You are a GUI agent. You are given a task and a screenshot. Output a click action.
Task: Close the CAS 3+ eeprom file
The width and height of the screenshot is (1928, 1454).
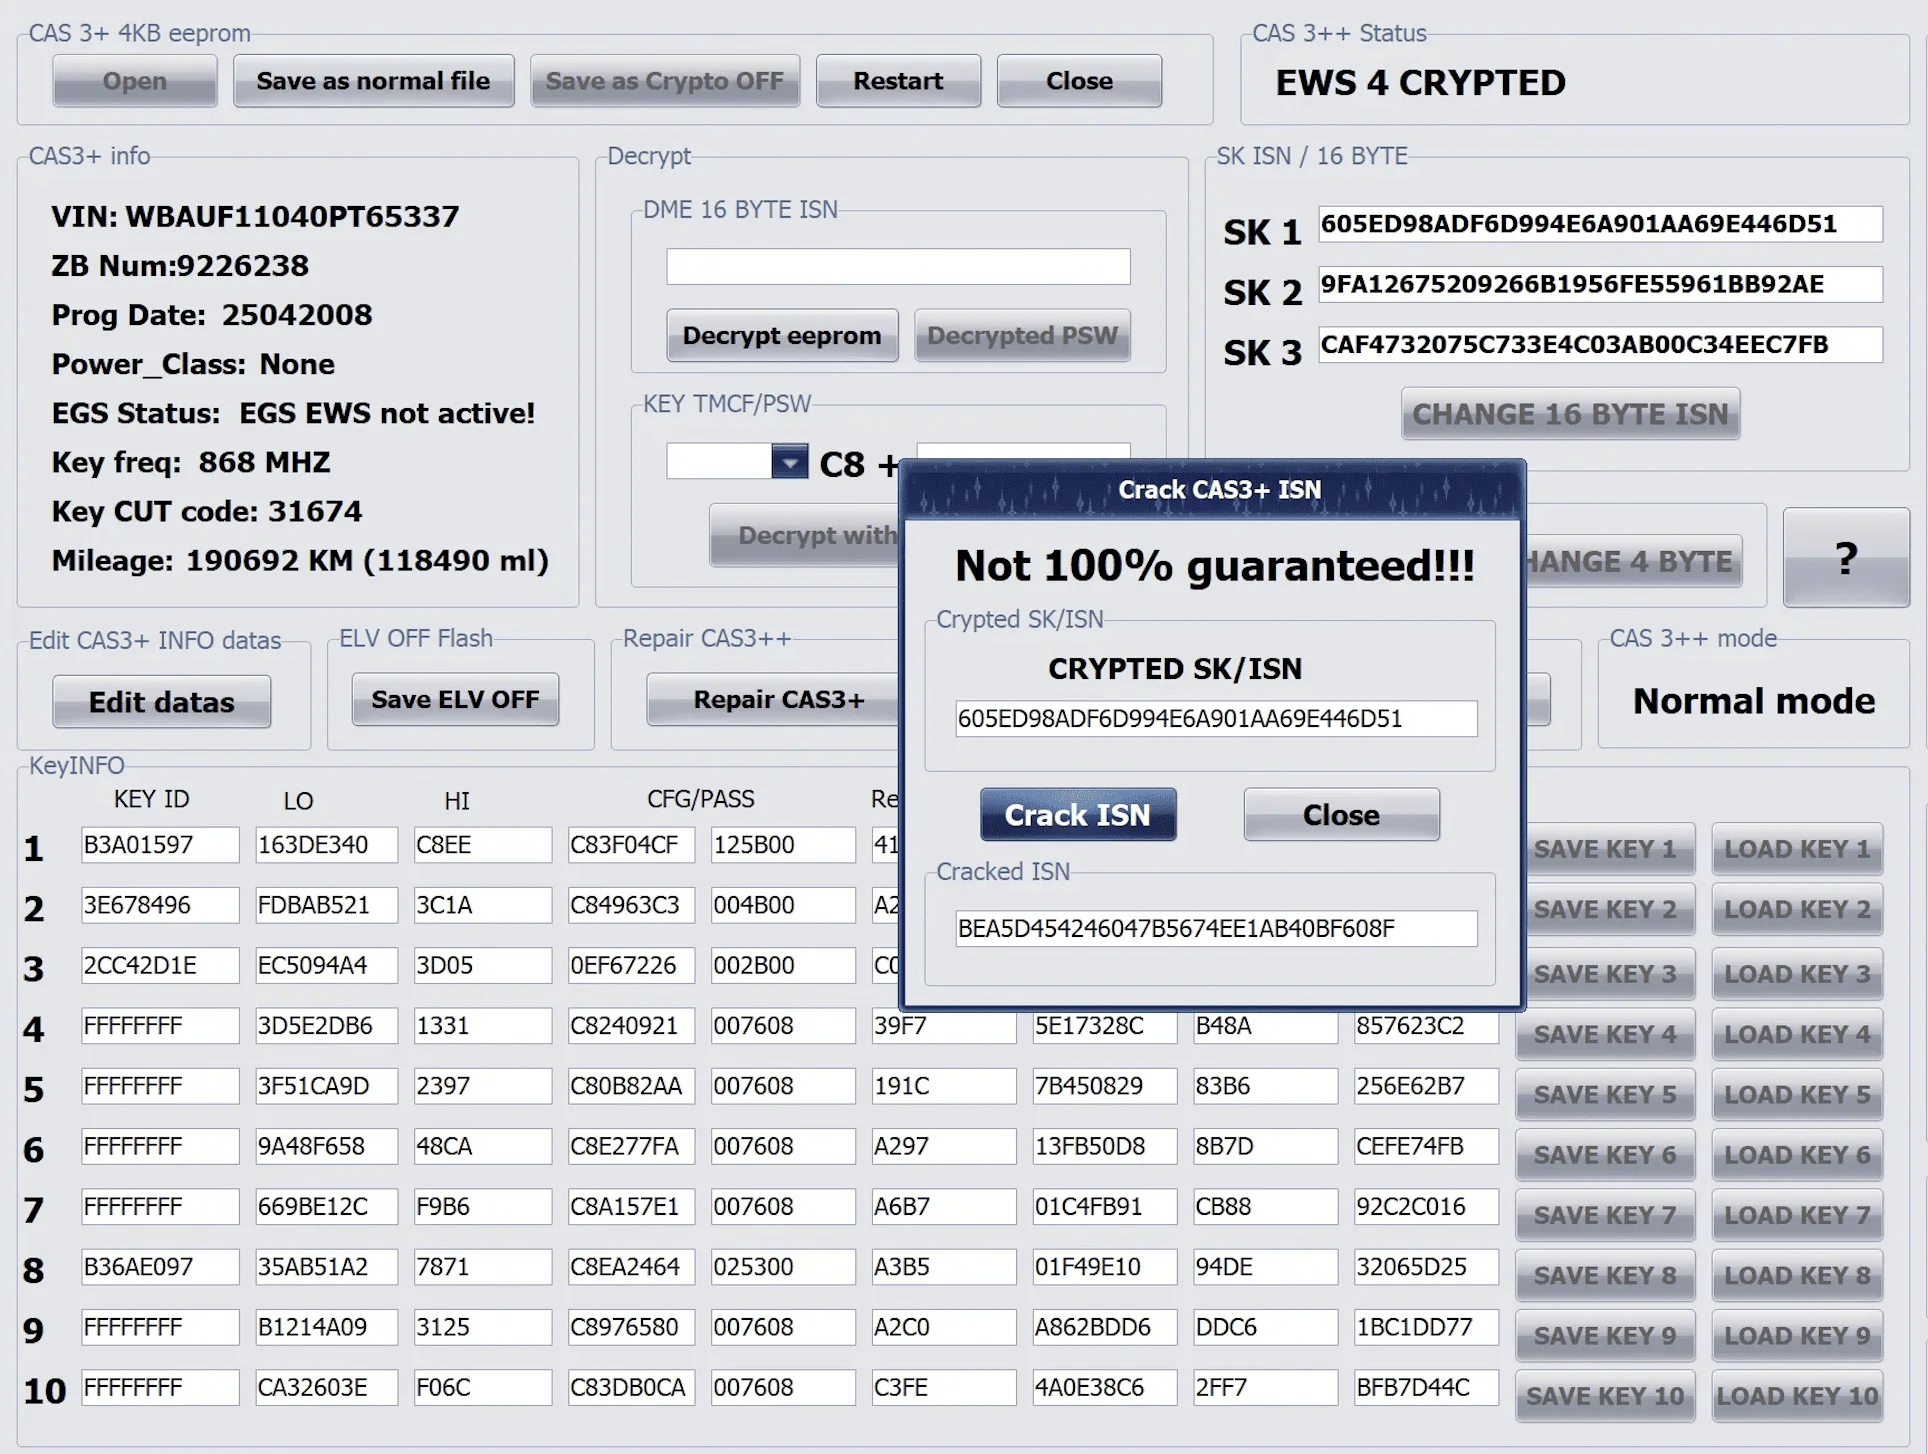pos(1079,81)
